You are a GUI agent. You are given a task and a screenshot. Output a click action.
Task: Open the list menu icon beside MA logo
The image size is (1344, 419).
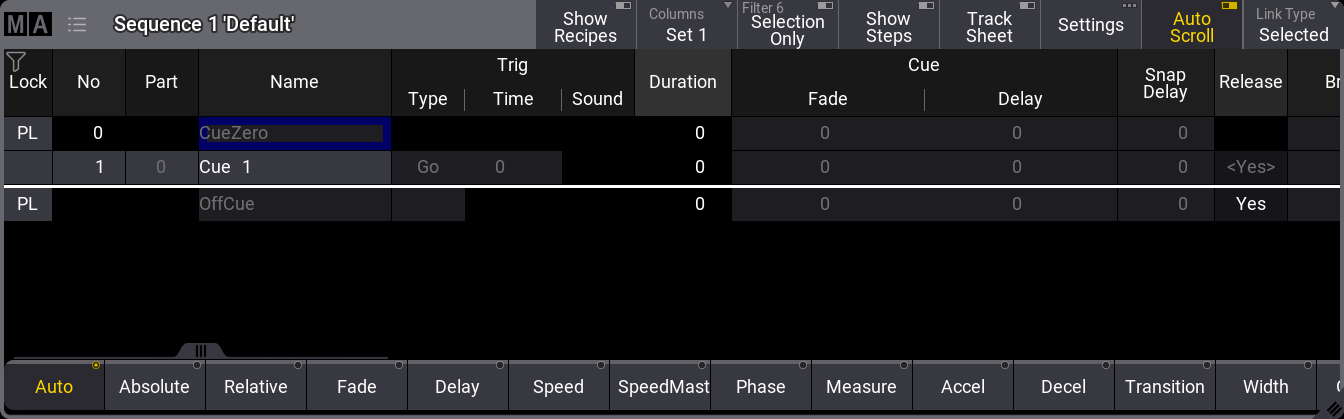(77, 24)
